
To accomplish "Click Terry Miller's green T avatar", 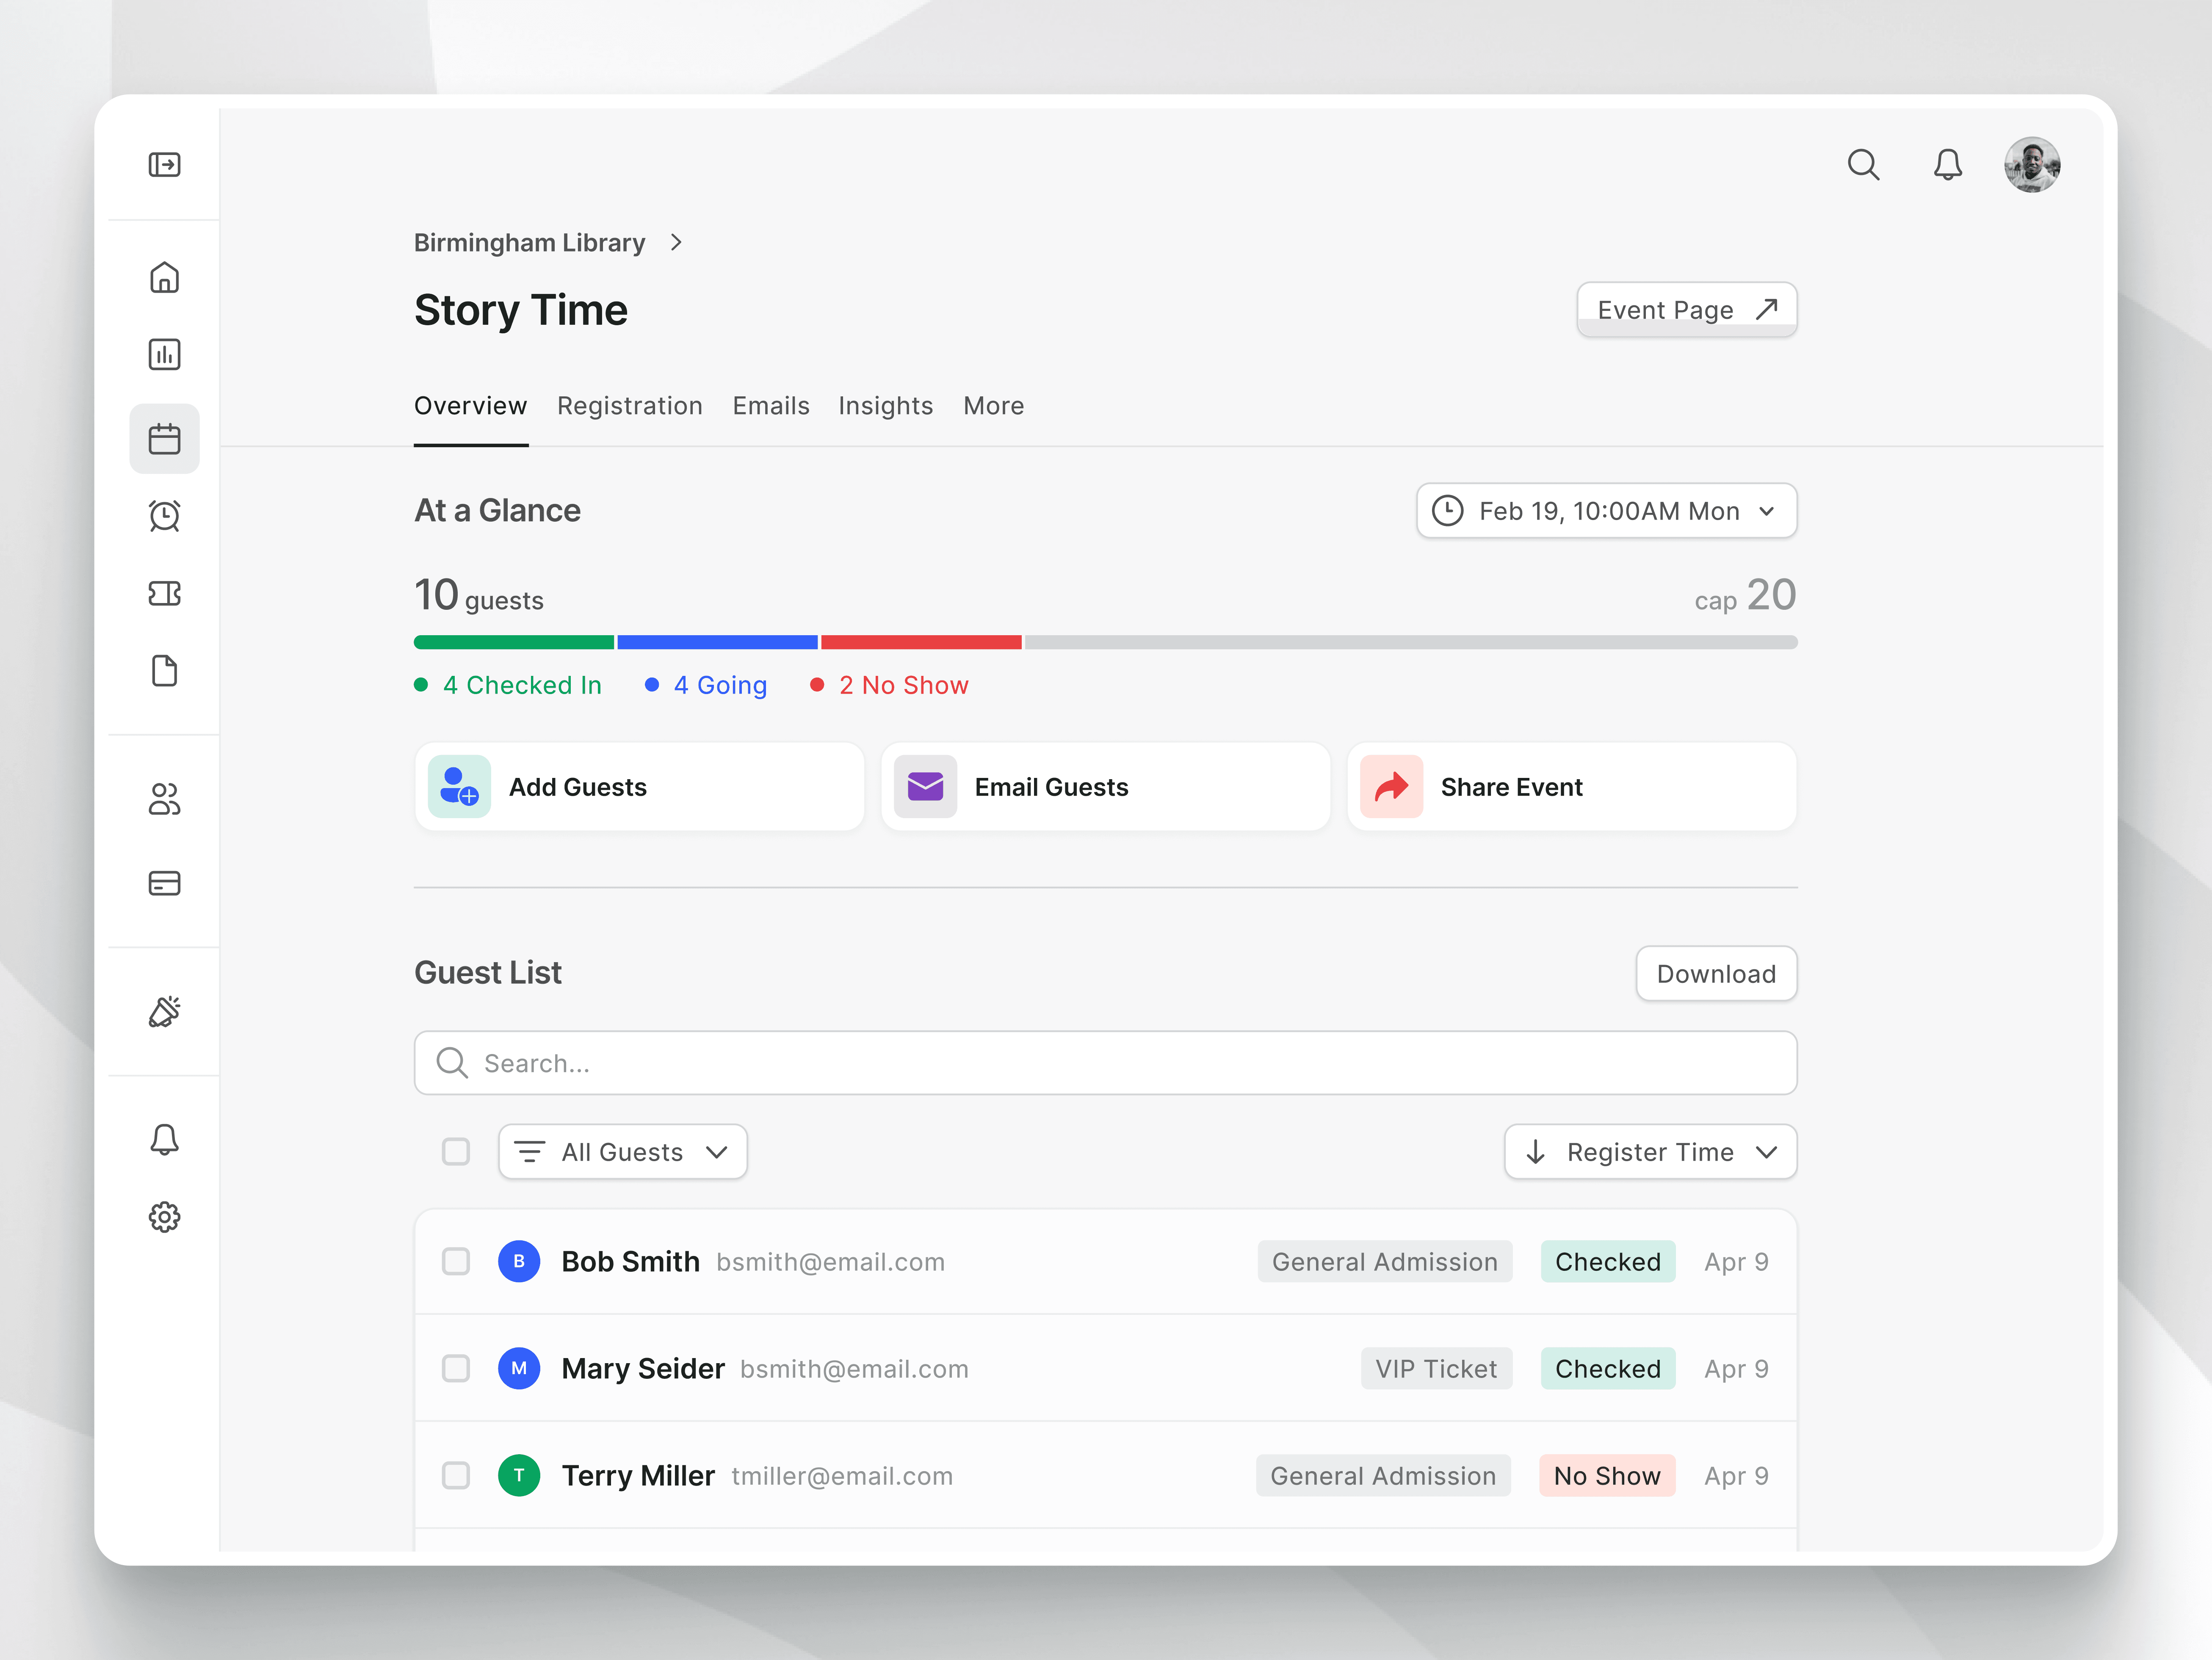I will point(519,1476).
